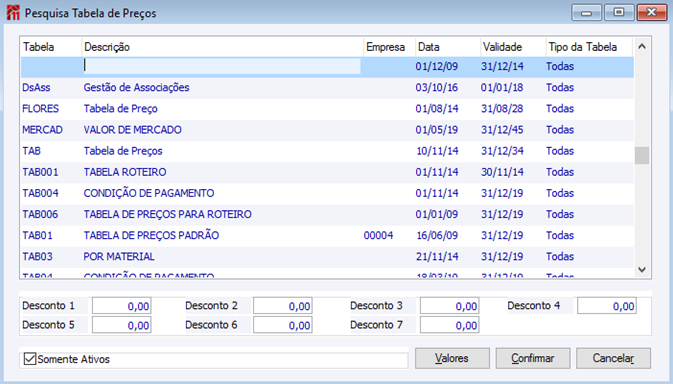673x384 pixels.
Task: Confirm selection with Confirmar button
Action: (533, 358)
